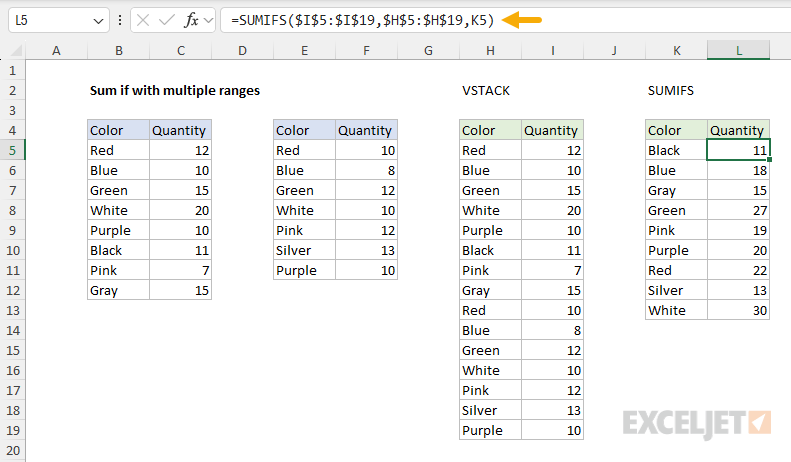
Task: Select column K header
Action: pos(676,50)
